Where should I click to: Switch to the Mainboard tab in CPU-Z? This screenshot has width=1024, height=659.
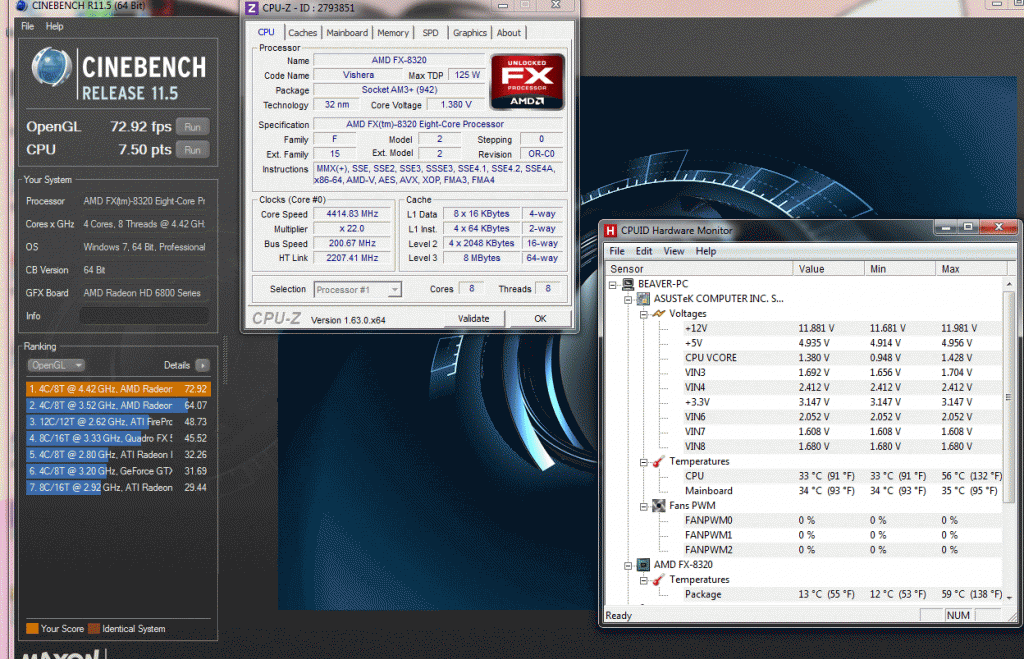(347, 33)
